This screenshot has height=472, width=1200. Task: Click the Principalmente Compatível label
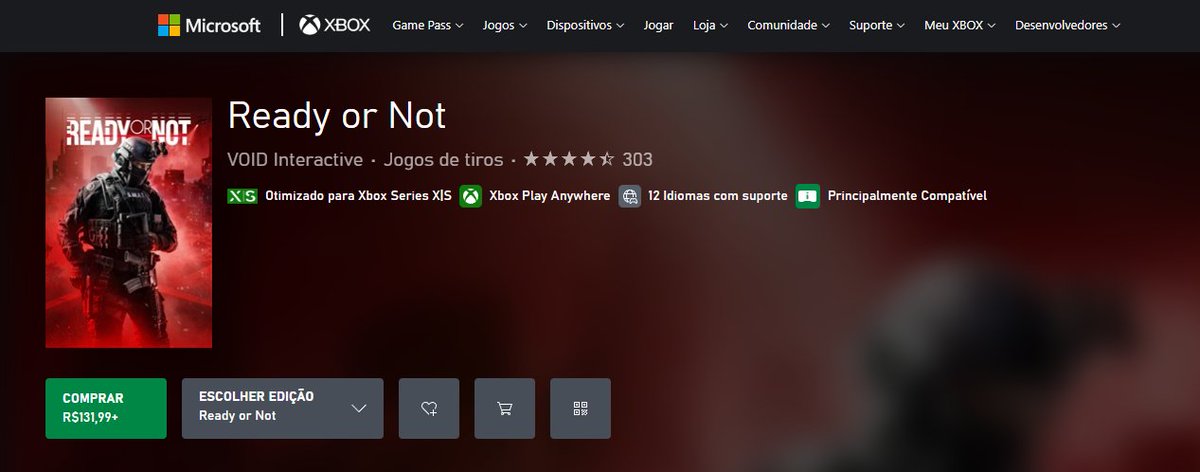click(907, 196)
